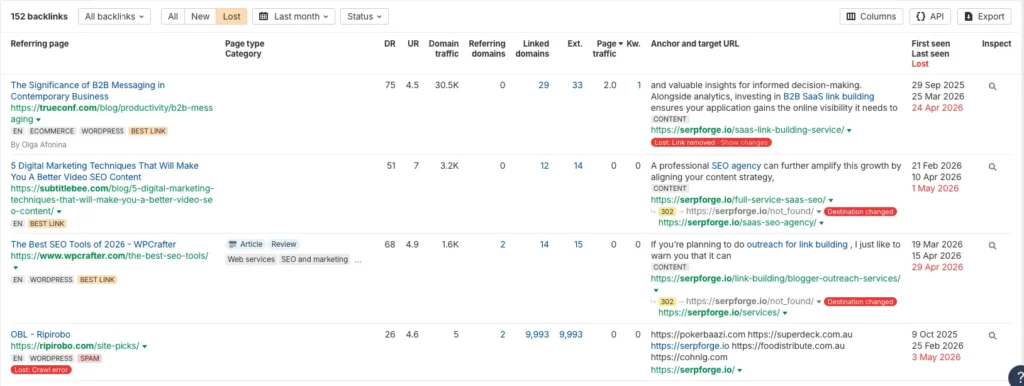Inspect the ripirobo.com backlink row
The image size is (1024, 386).
pos(992,336)
